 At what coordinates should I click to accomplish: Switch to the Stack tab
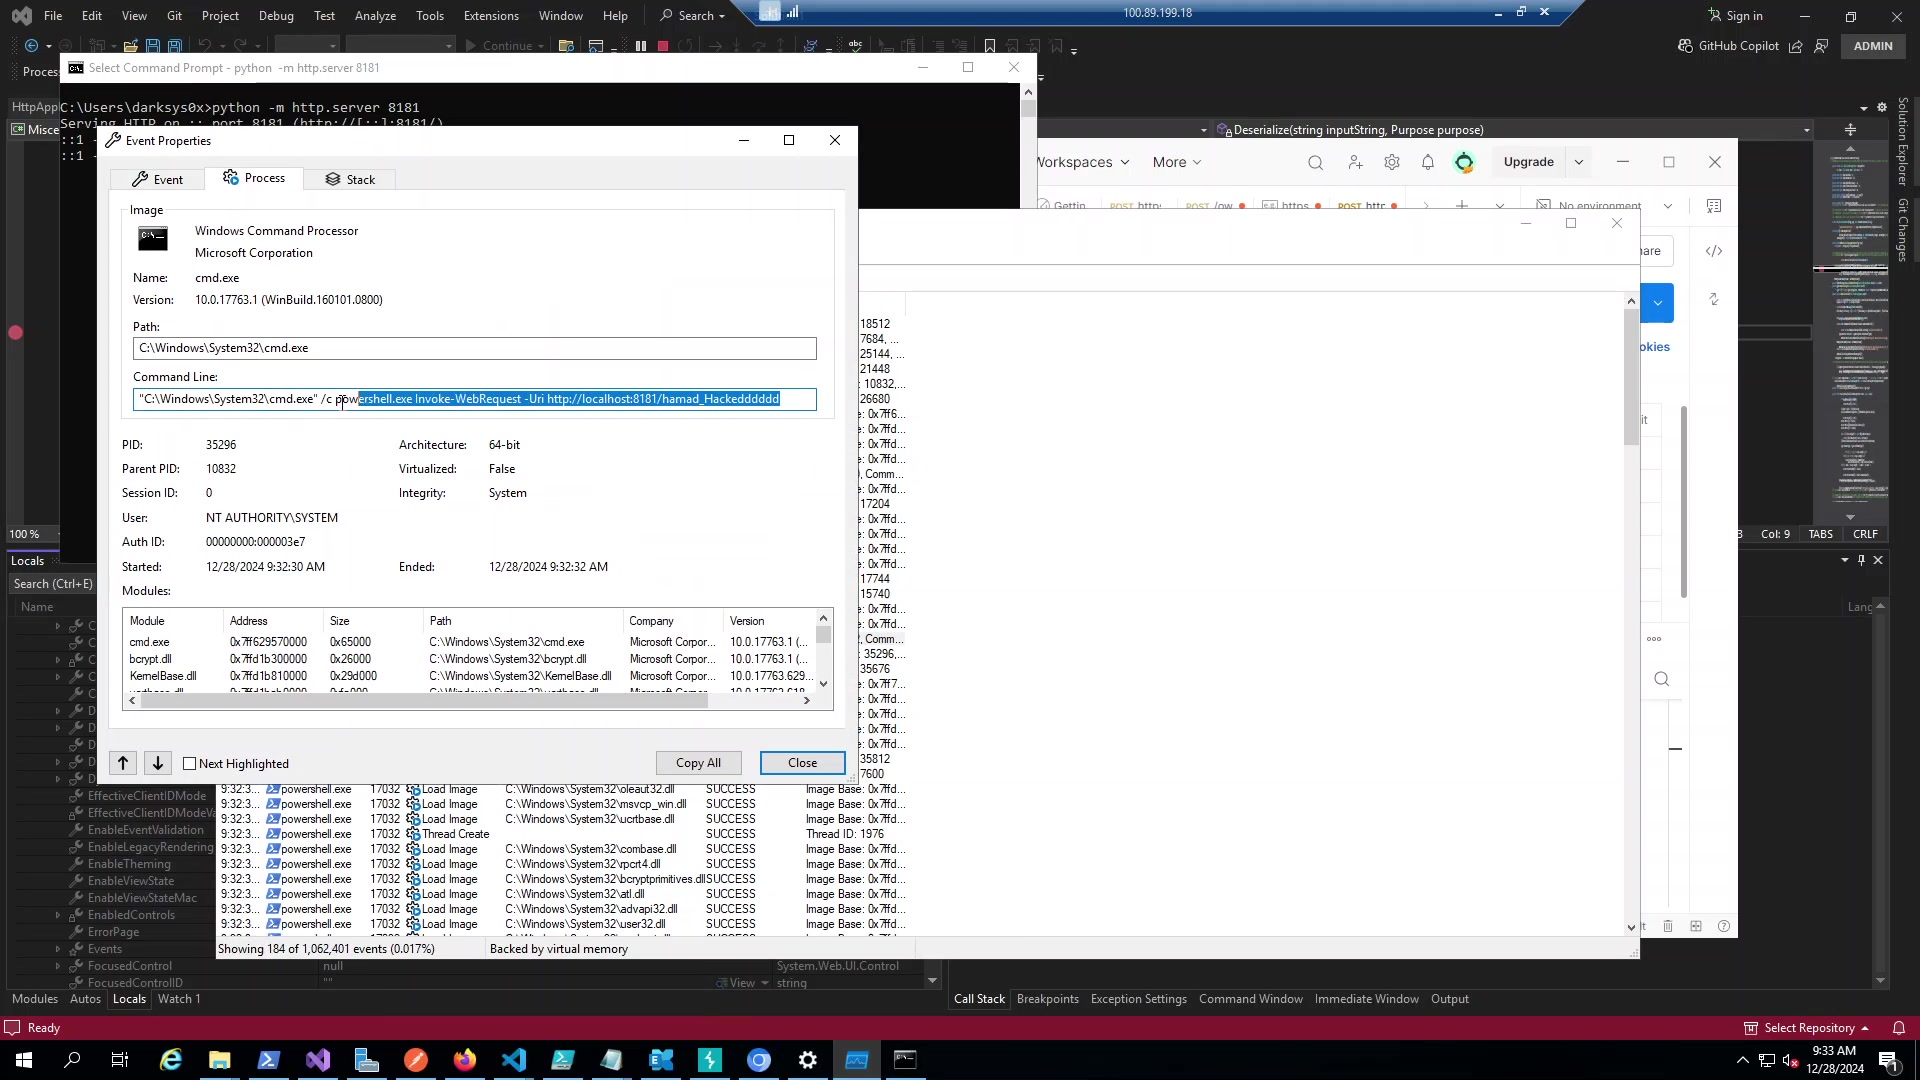pos(350,179)
